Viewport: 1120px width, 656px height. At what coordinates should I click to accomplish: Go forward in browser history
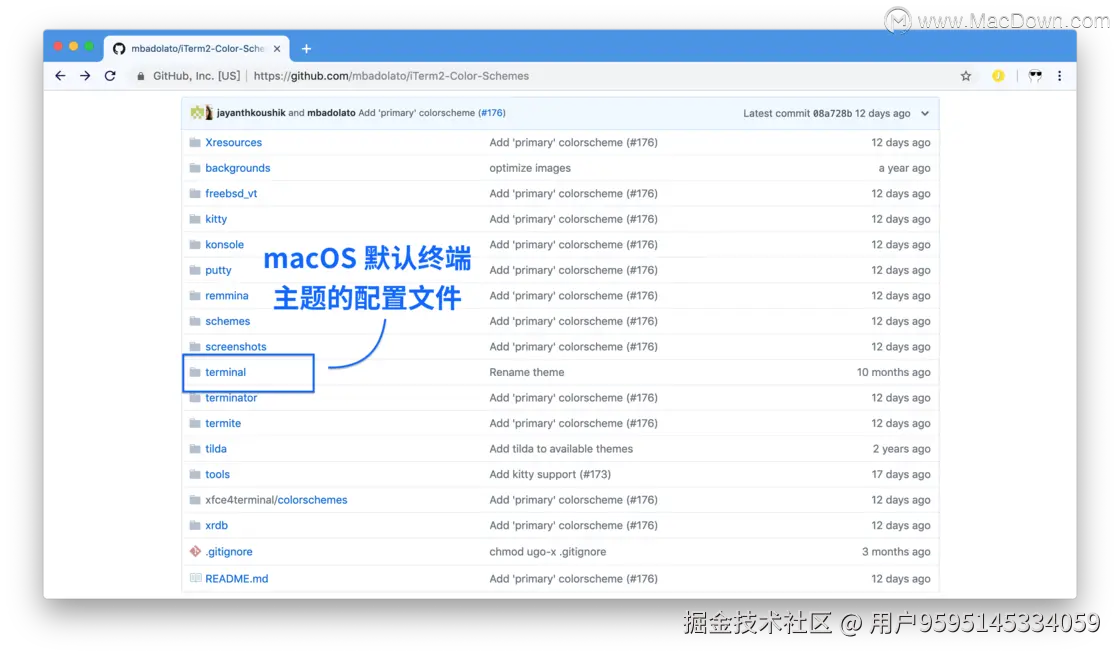[85, 76]
